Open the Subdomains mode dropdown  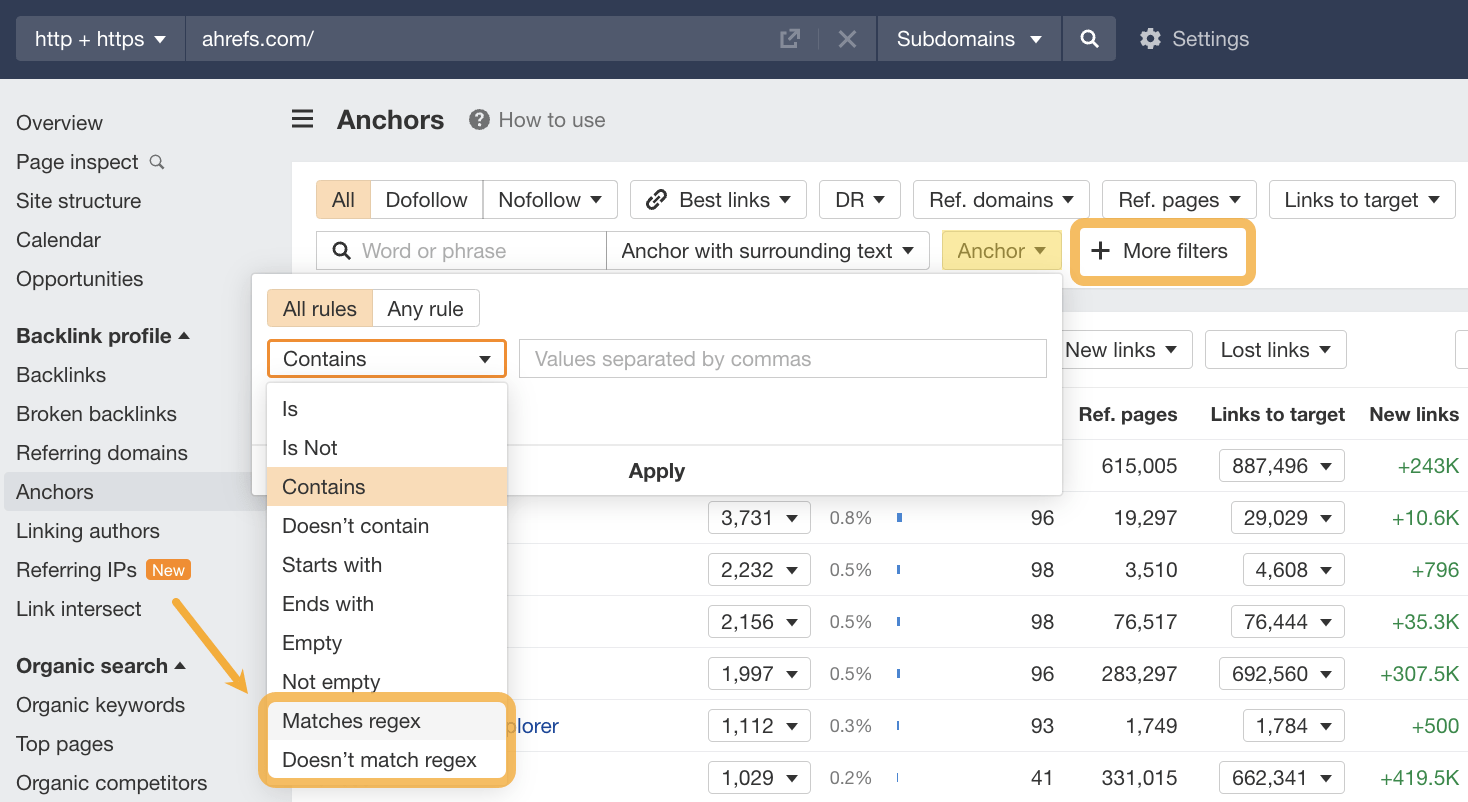coord(969,39)
